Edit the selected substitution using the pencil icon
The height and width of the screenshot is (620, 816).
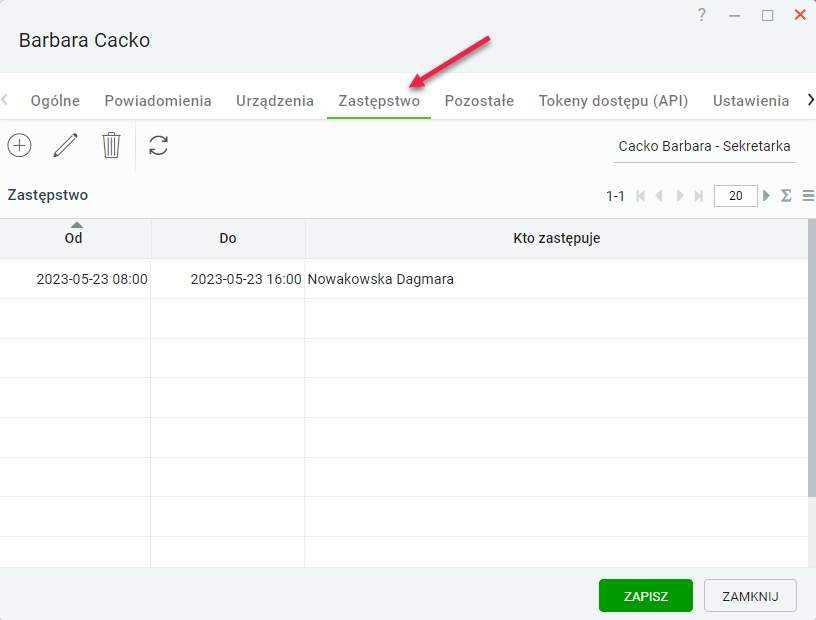pyautogui.click(x=66, y=145)
